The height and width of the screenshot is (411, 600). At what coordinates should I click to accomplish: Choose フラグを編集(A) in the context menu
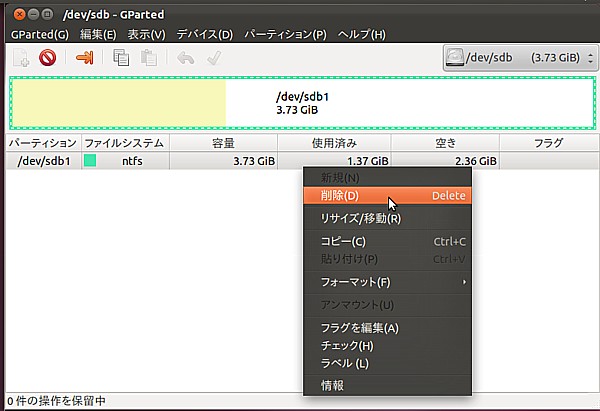pos(387,328)
